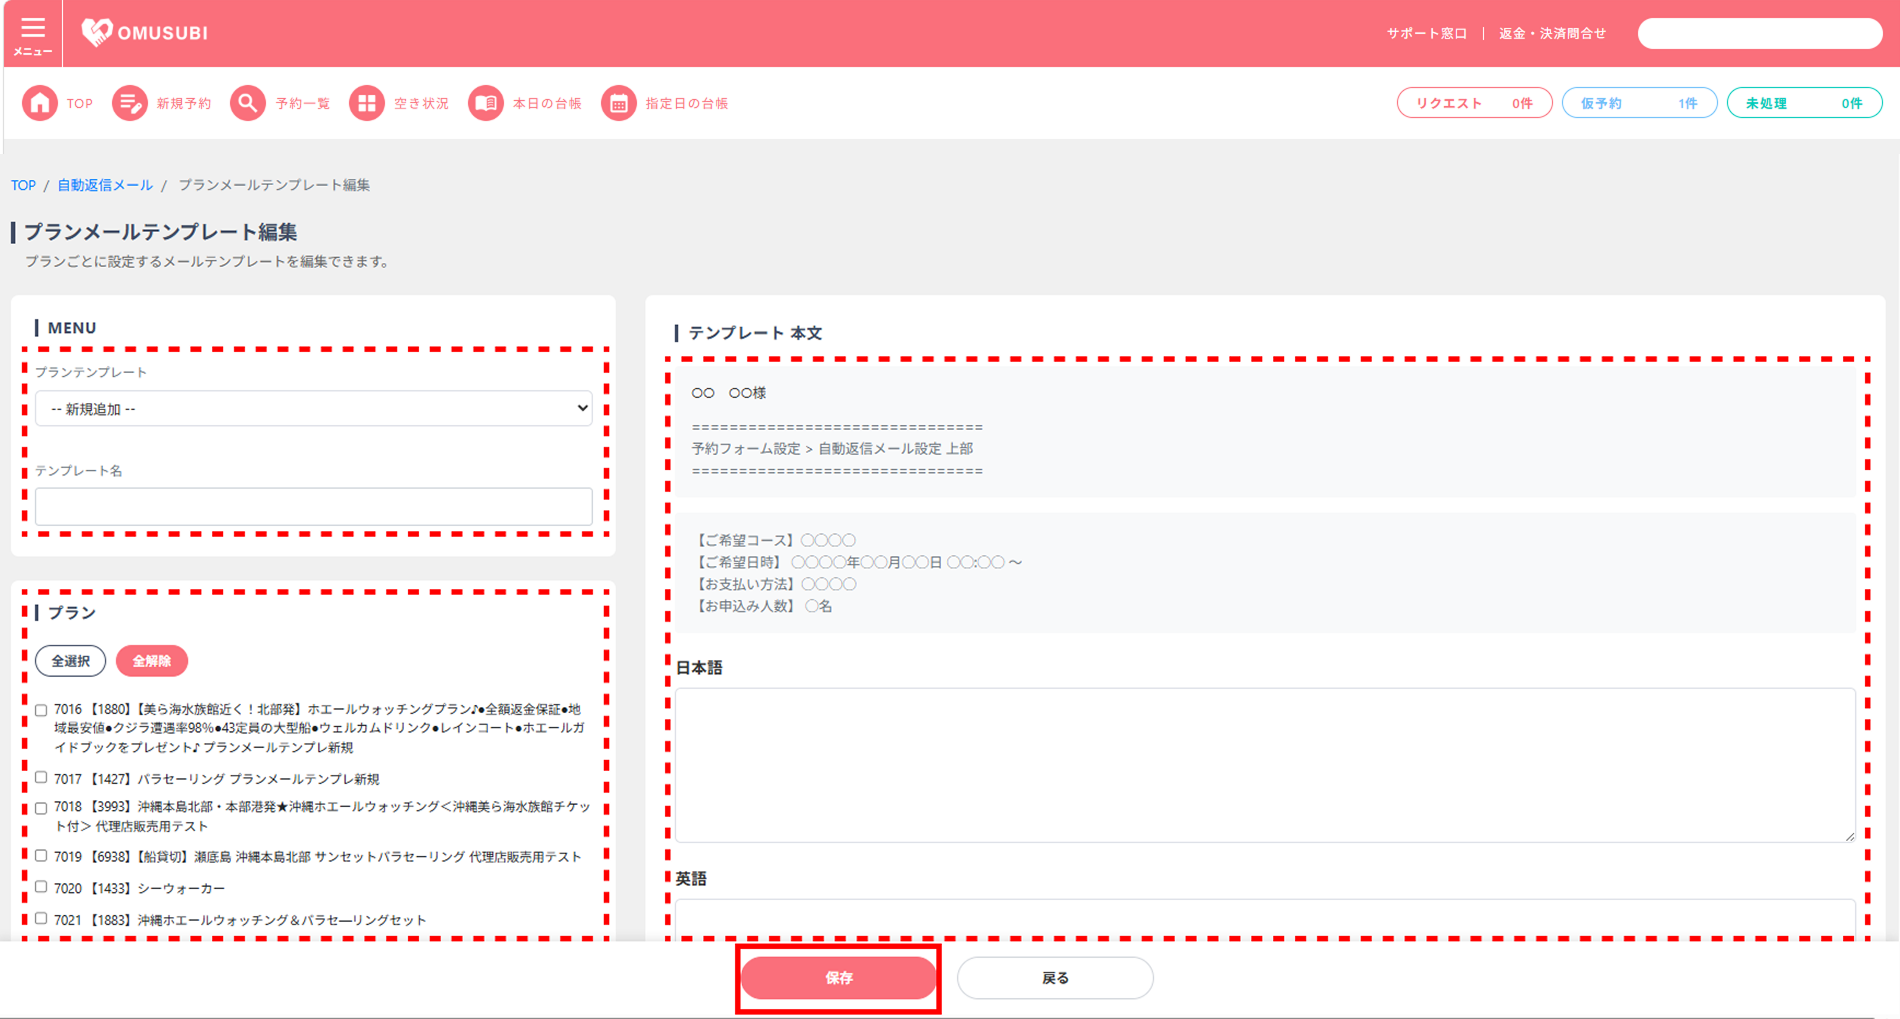The height and width of the screenshot is (1019, 1900).
Task: Click the TOP home icon
Action: [40, 103]
